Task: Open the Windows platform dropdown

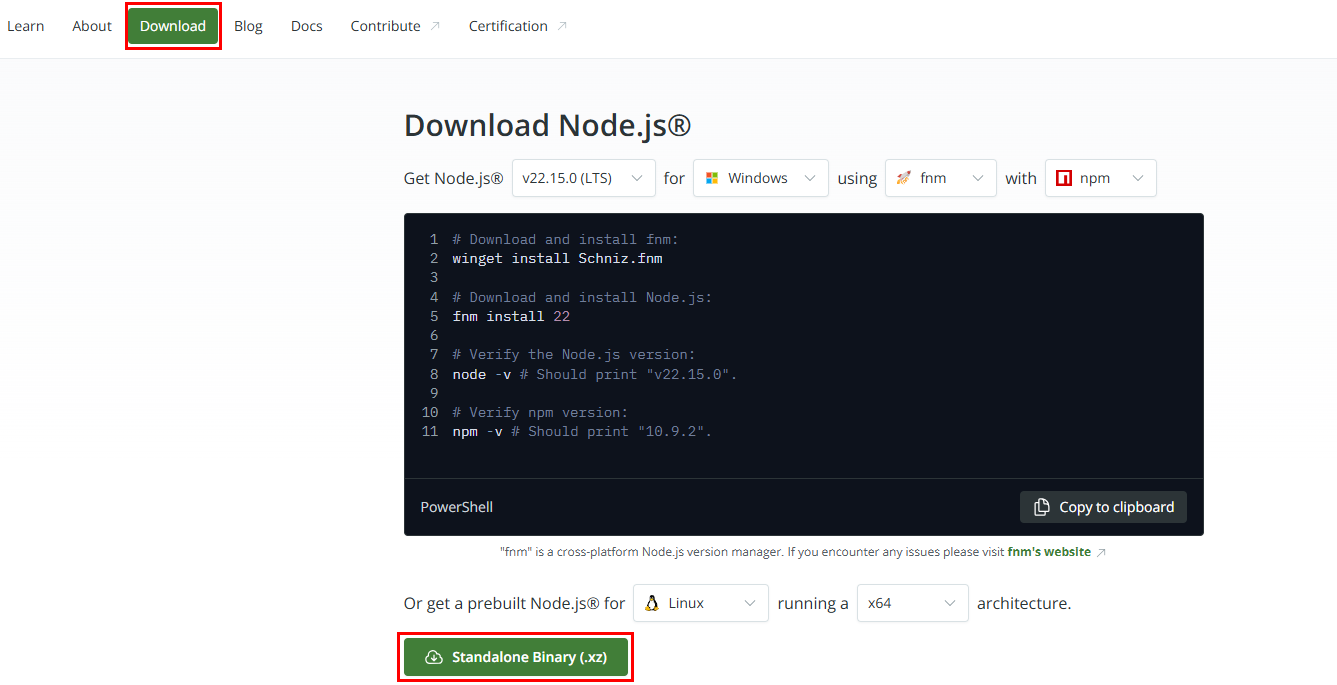Action: pyautogui.click(x=761, y=178)
